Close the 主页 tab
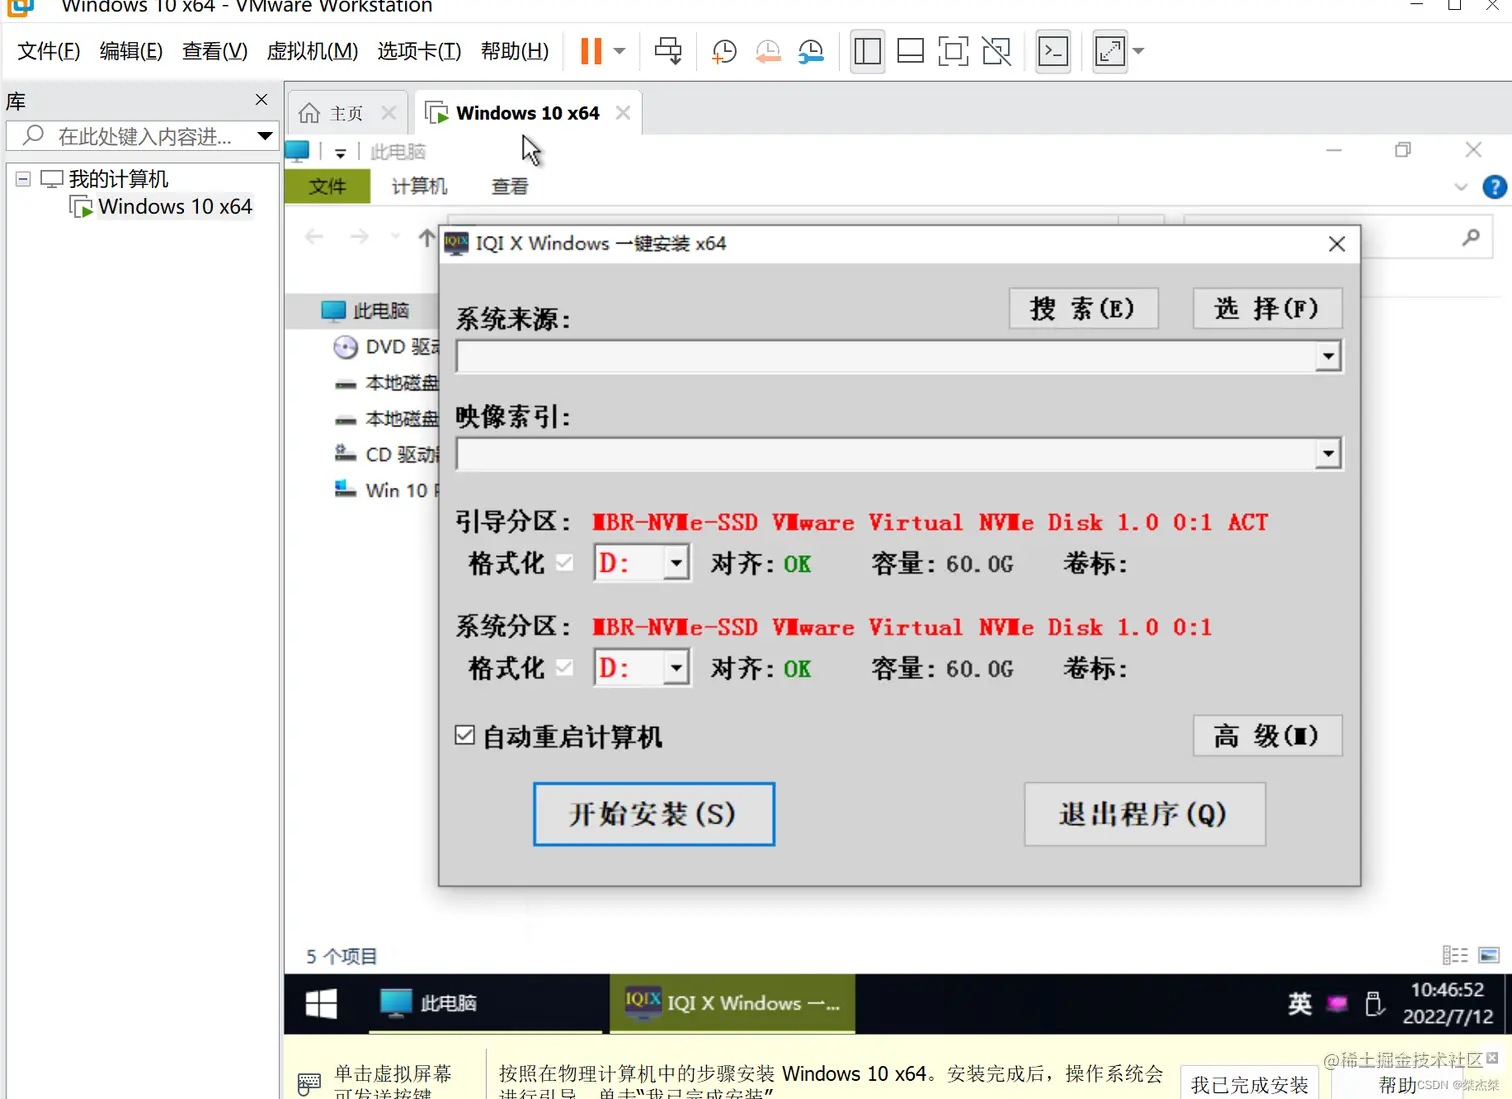 coord(389,113)
